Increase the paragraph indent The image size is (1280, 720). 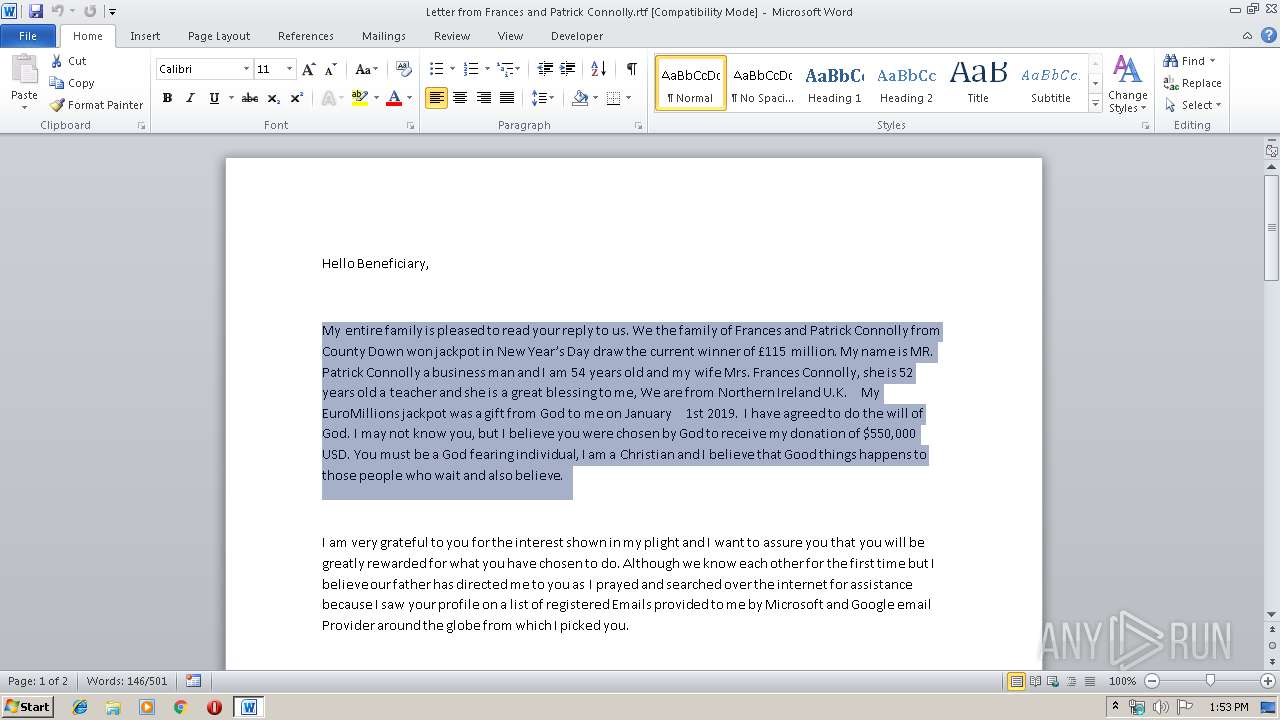(567, 69)
